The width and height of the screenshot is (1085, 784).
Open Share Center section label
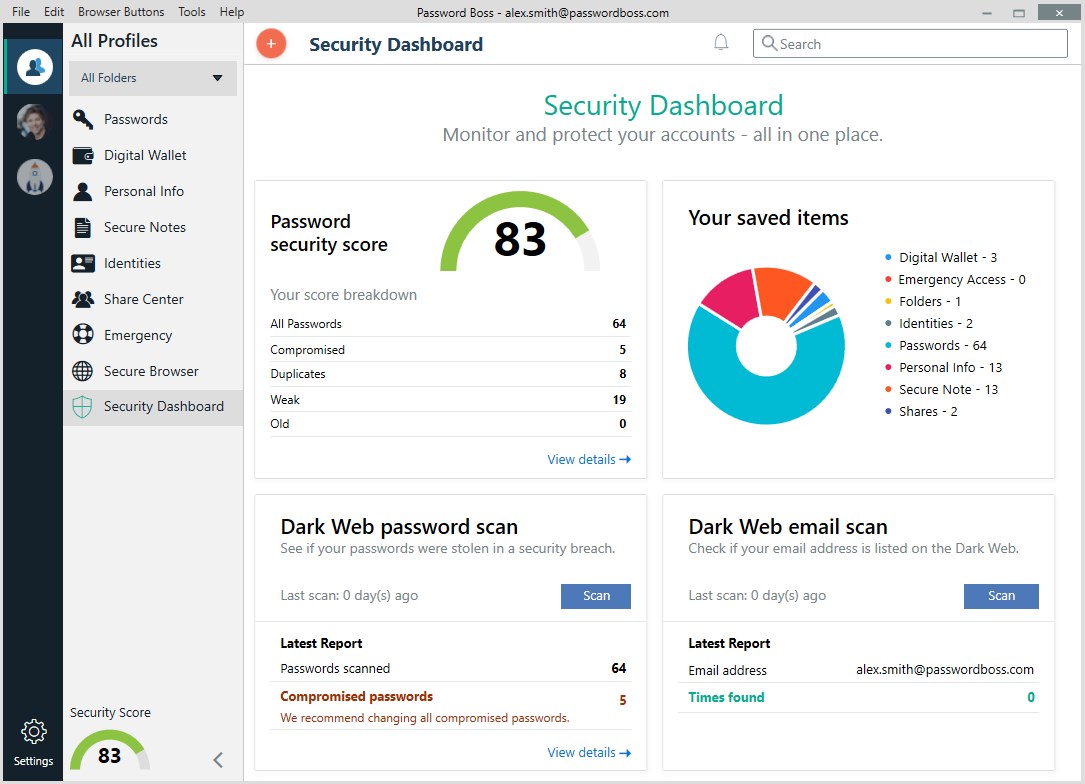pyautogui.click(x=143, y=299)
